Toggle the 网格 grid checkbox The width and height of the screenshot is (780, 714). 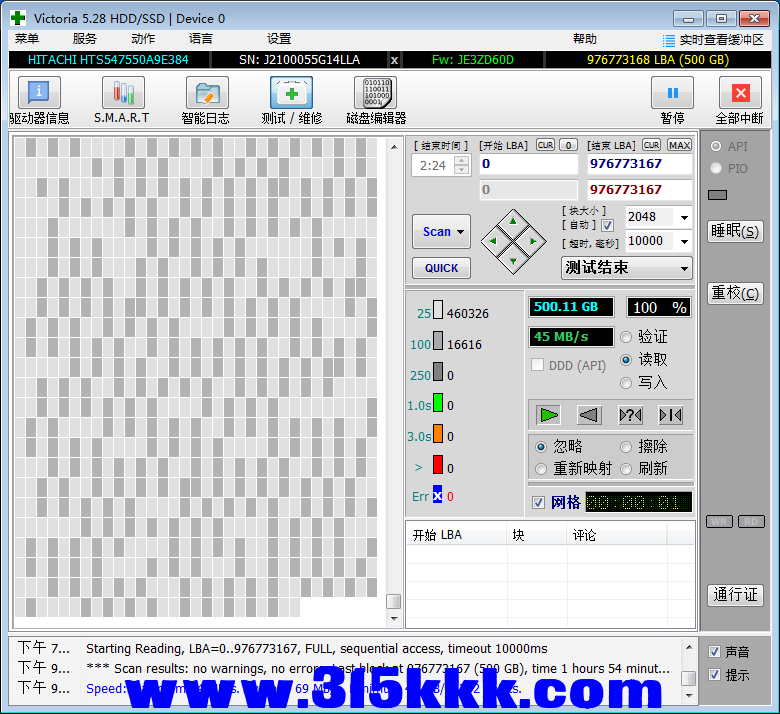pyautogui.click(x=539, y=502)
